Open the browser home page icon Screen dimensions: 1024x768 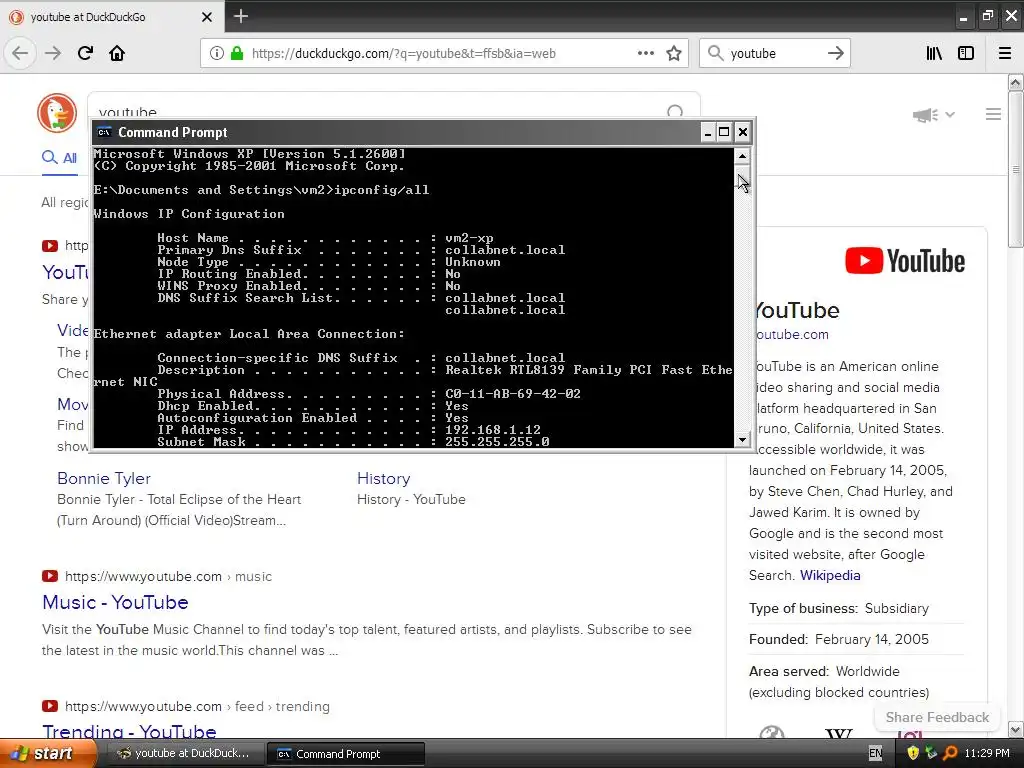tap(117, 53)
